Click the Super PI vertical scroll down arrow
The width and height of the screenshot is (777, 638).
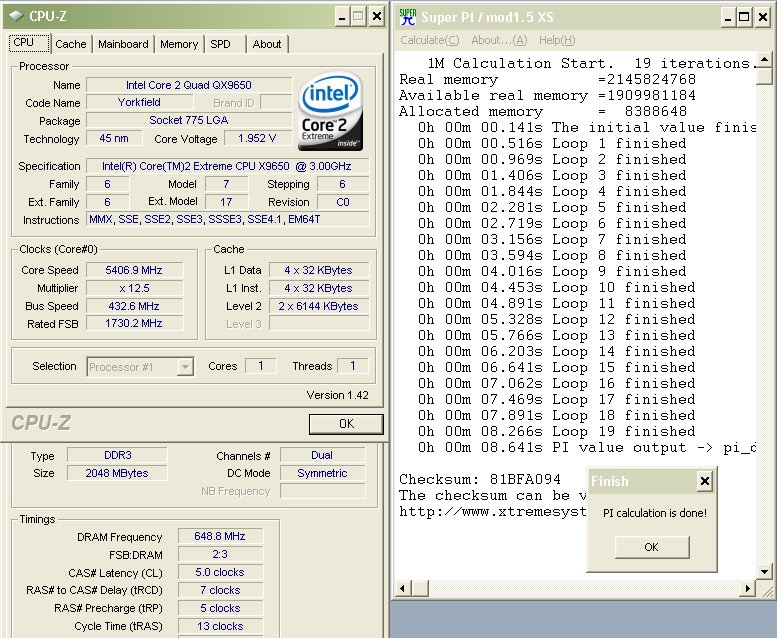pos(764,572)
